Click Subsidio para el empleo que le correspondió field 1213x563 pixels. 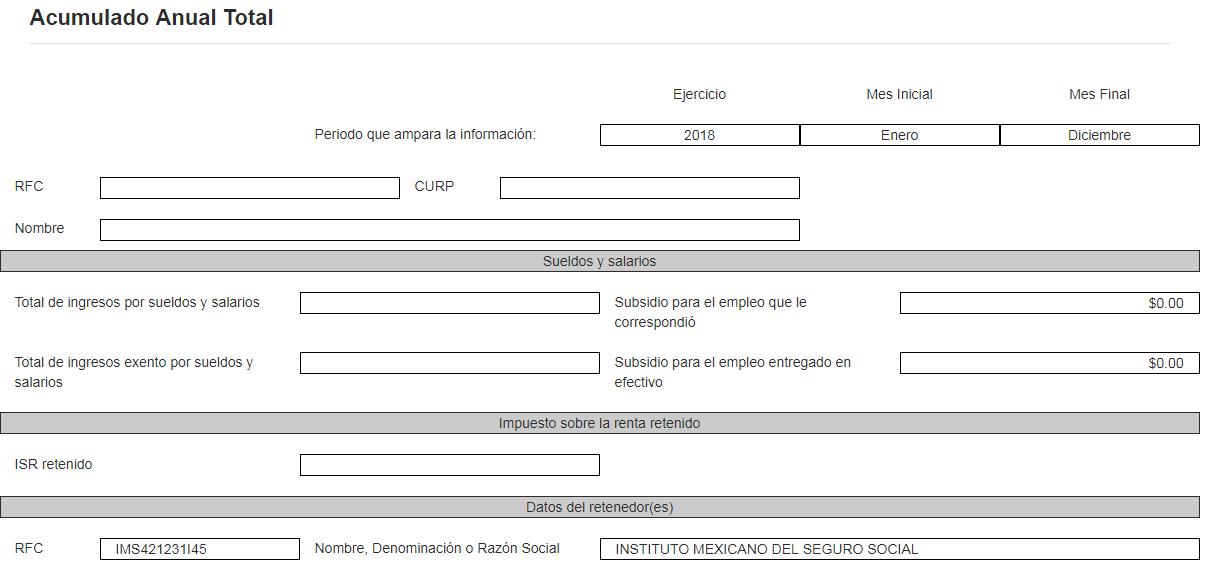click(x=1050, y=303)
